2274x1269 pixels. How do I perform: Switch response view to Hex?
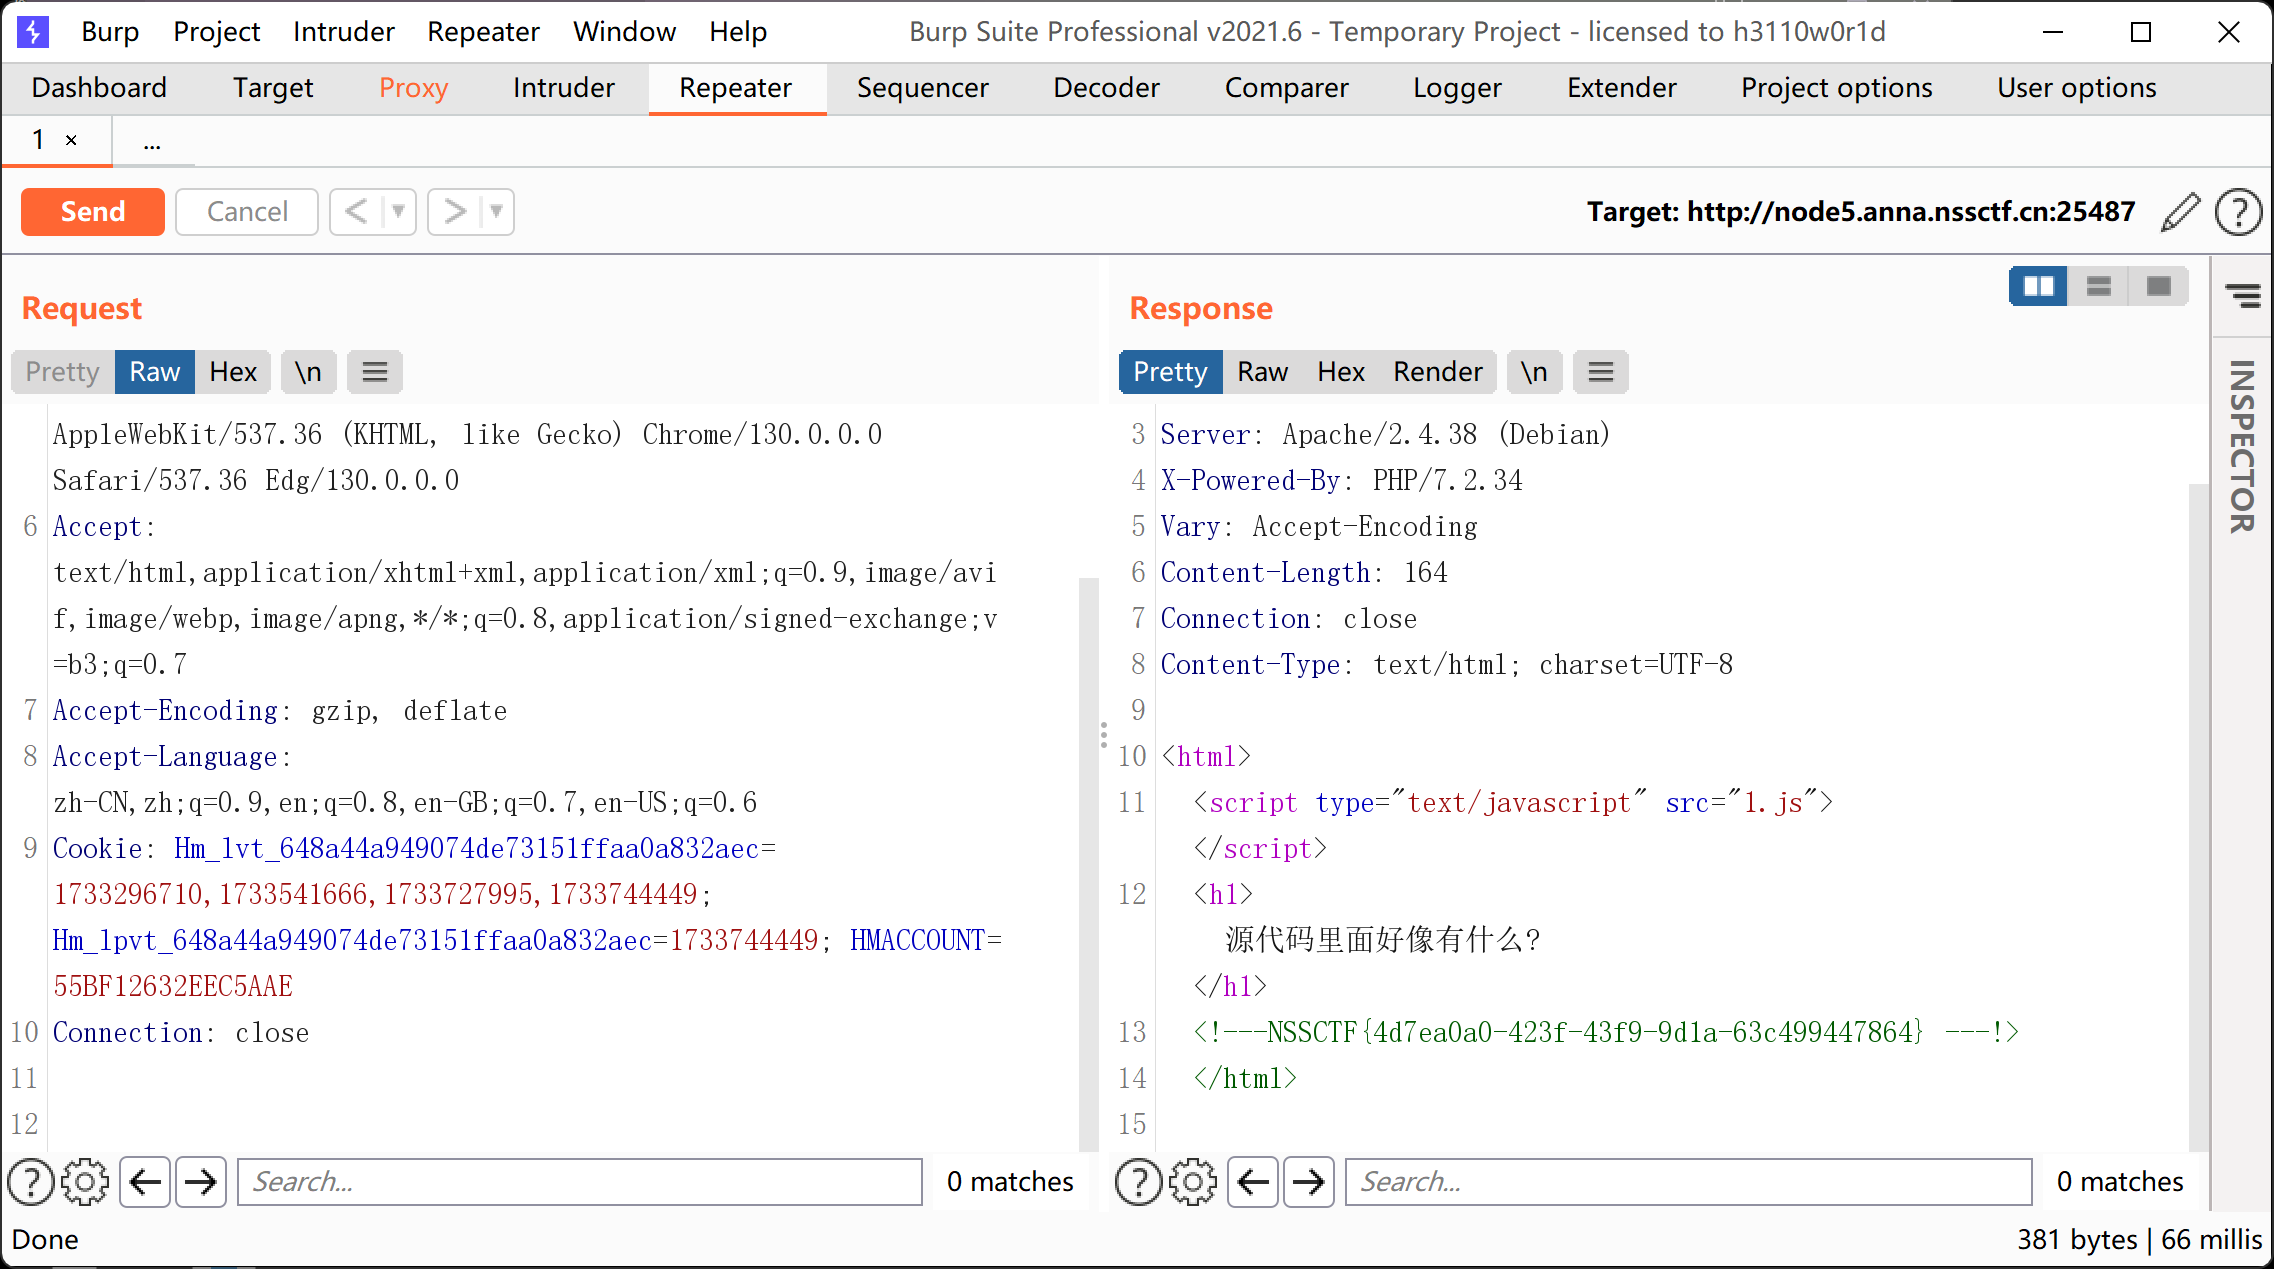pos(1341,372)
